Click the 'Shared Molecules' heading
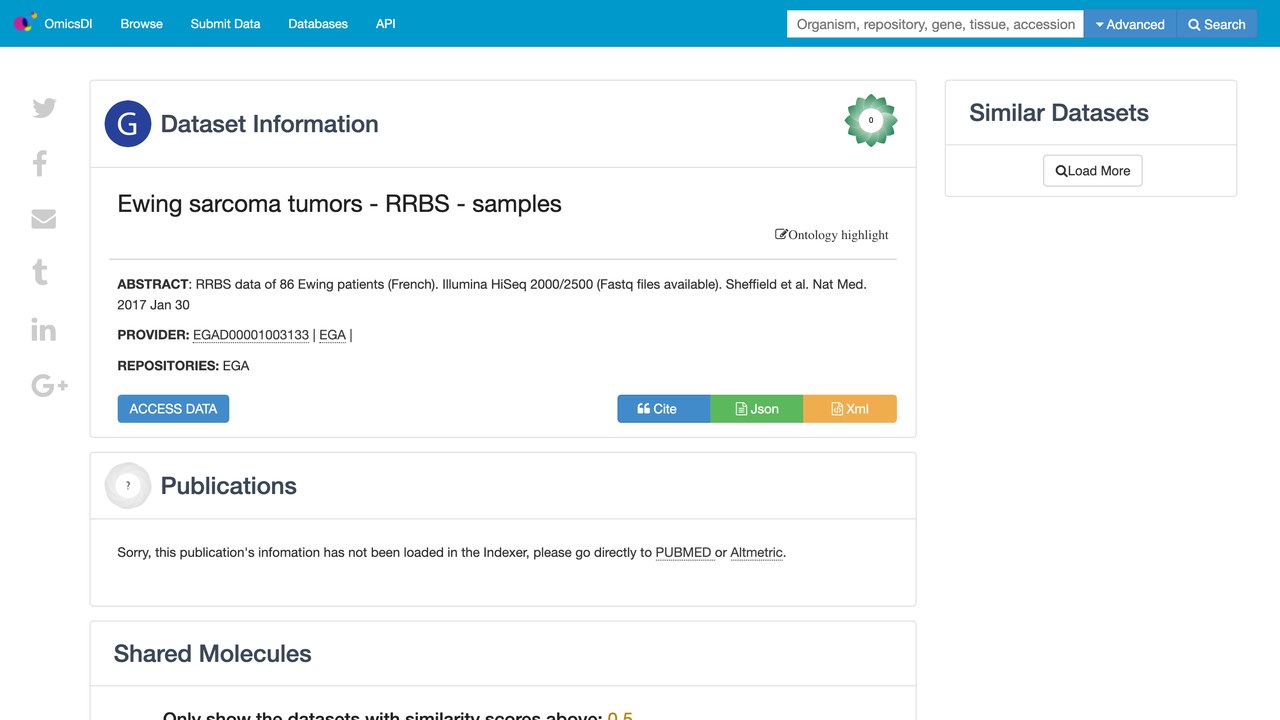The height and width of the screenshot is (720, 1280). (x=213, y=654)
